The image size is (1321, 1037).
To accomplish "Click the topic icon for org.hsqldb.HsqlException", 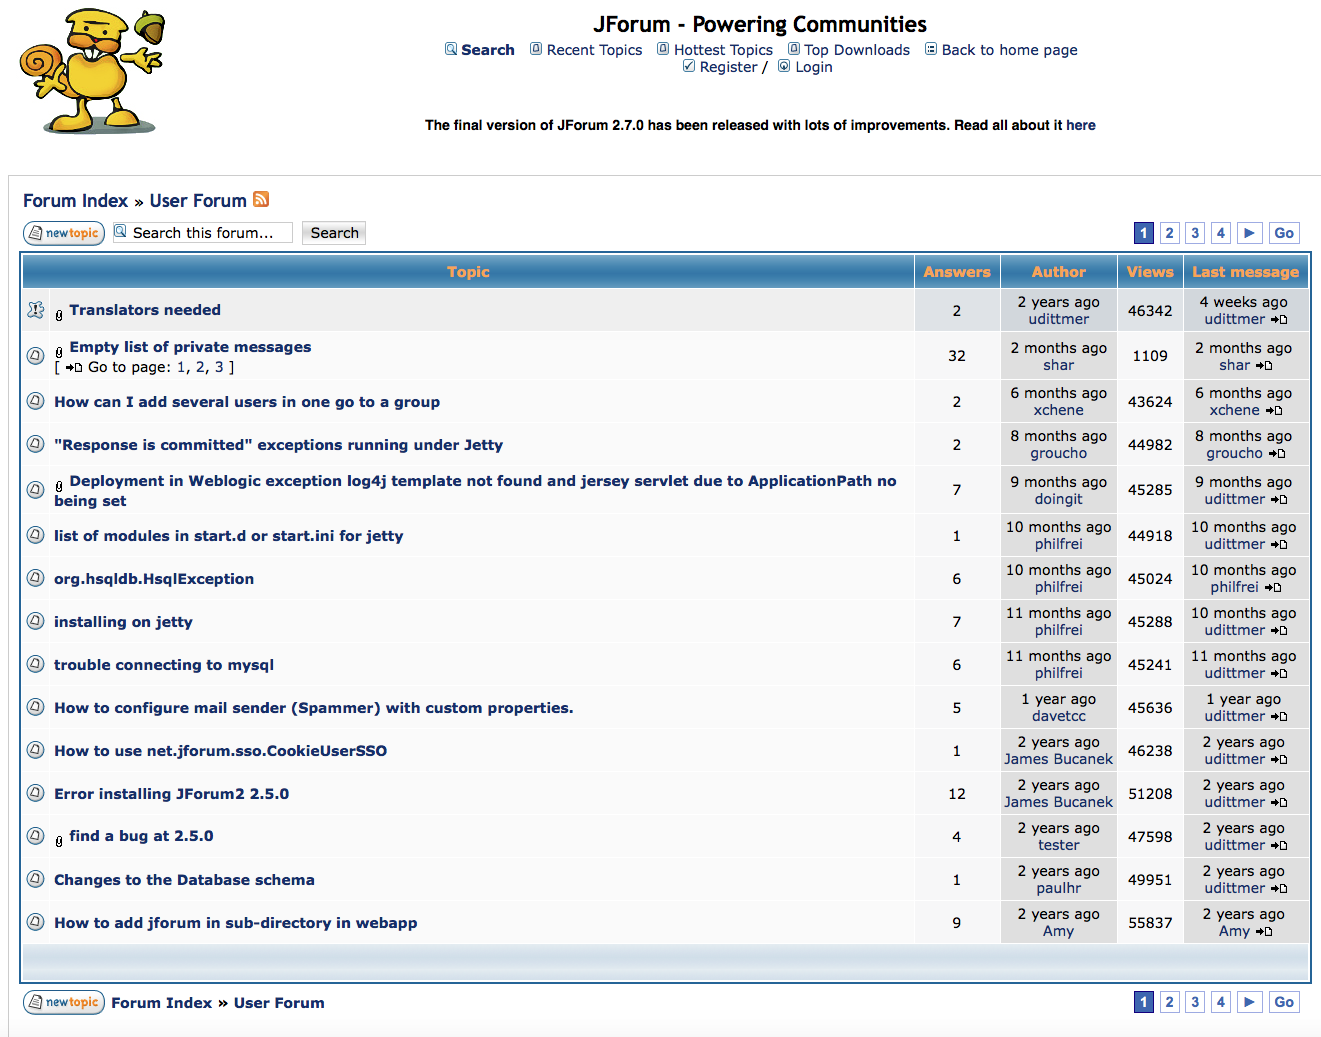I will pos(36,578).
